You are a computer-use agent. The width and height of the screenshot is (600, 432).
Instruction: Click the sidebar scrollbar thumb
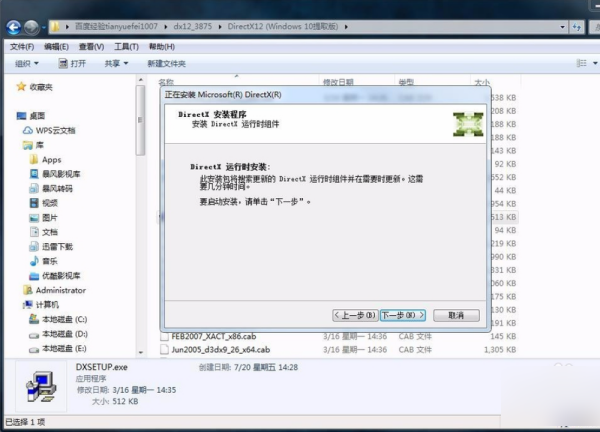pyautogui.click(x=140, y=120)
